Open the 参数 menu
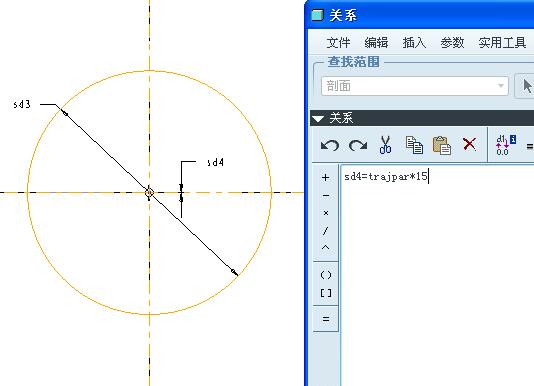This screenshot has width=534, height=386. click(x=452, y=43)
